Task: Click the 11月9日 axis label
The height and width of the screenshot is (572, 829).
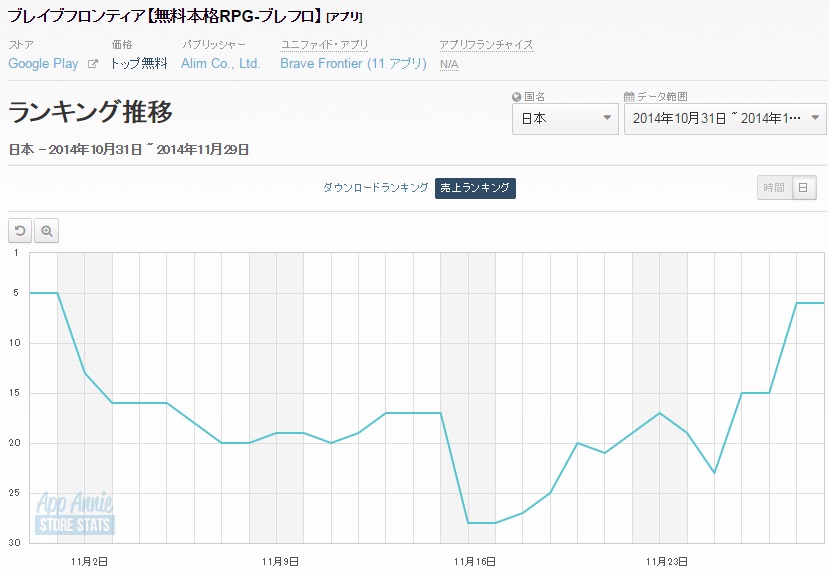Action: (280, 561)
